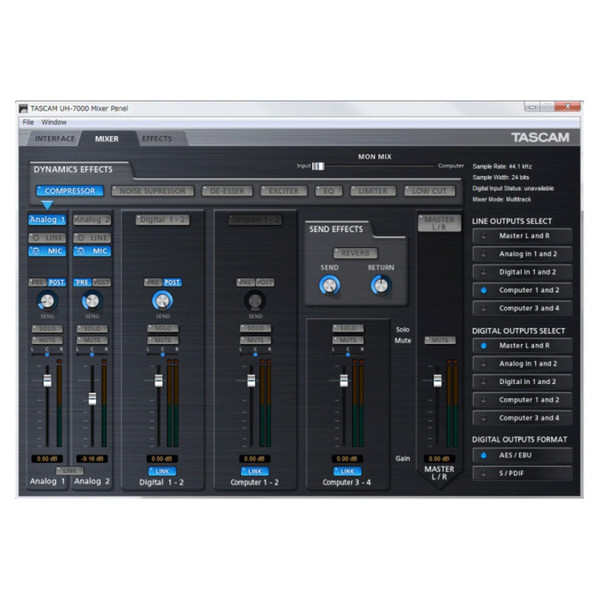The image size is (600, 600).
Task: Click the Analog 2 SEND knob
Action: 92,301
